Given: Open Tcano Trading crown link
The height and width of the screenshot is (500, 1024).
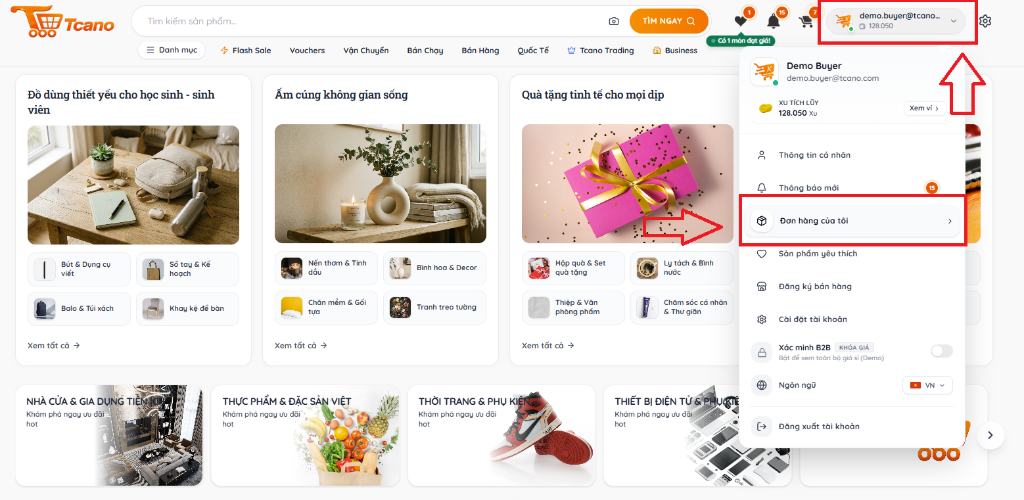Looking at the screenshot, I should coord(600,50).
